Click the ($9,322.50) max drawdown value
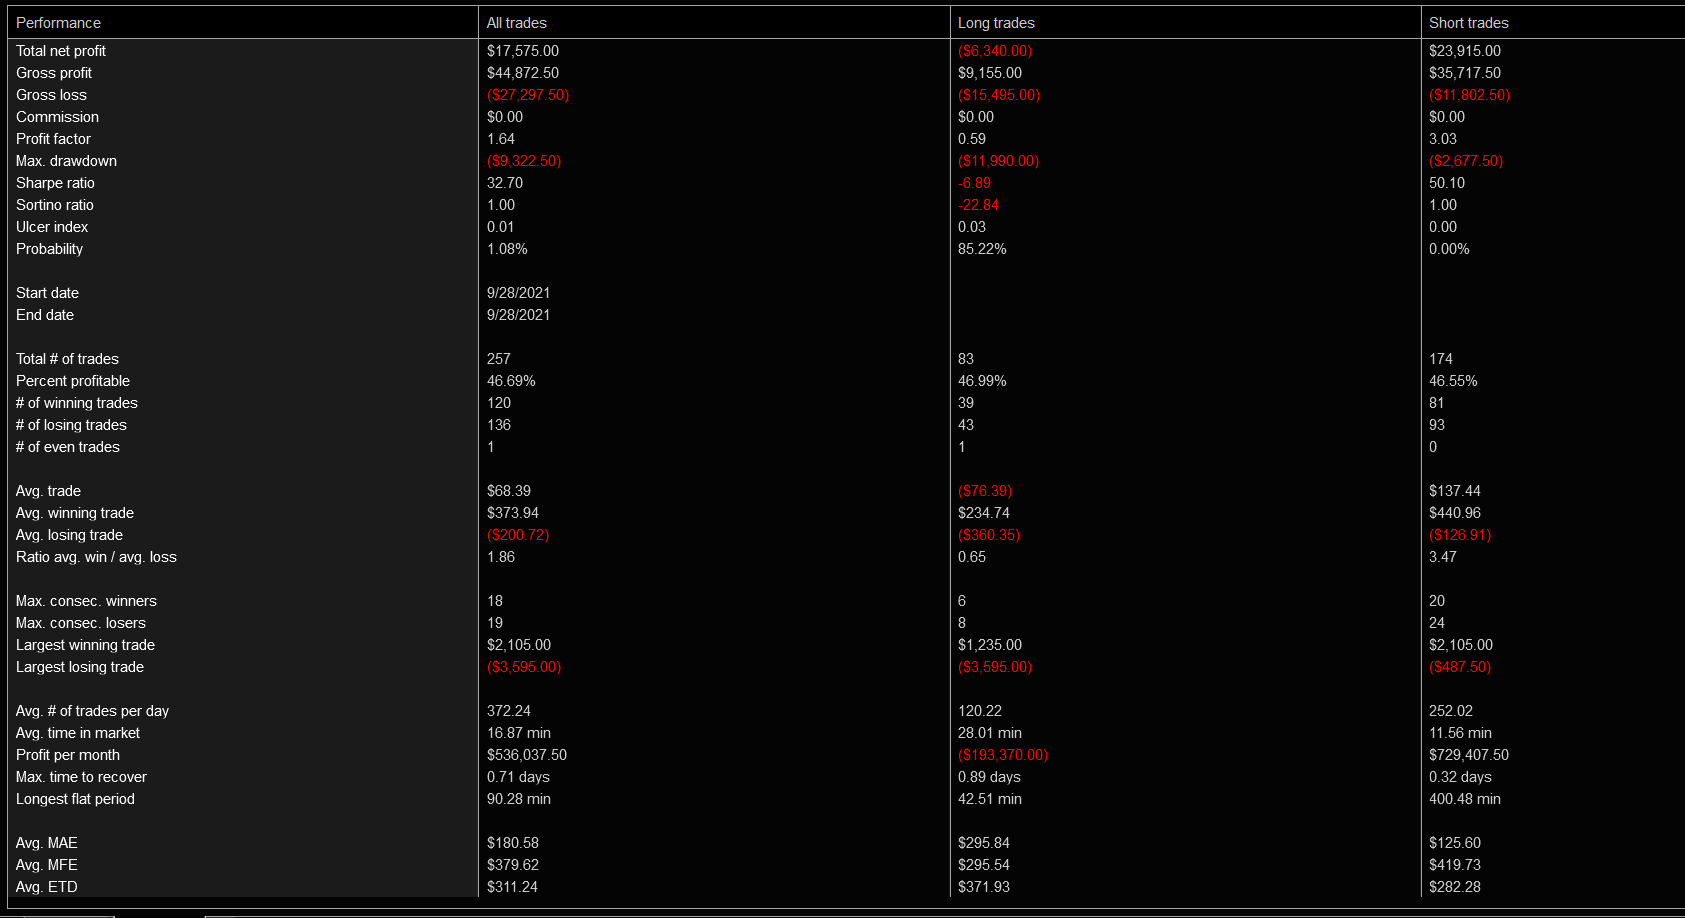 [x=524, y=161]
